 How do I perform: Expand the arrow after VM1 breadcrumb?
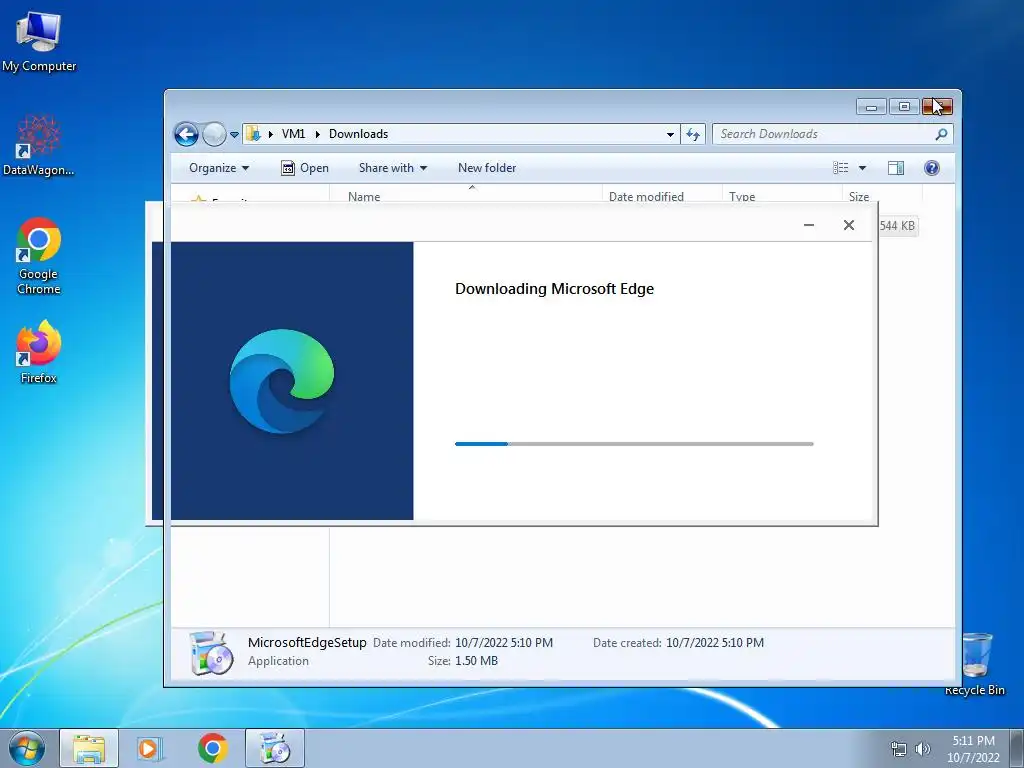pyautogui.click(x=317, y=134)
